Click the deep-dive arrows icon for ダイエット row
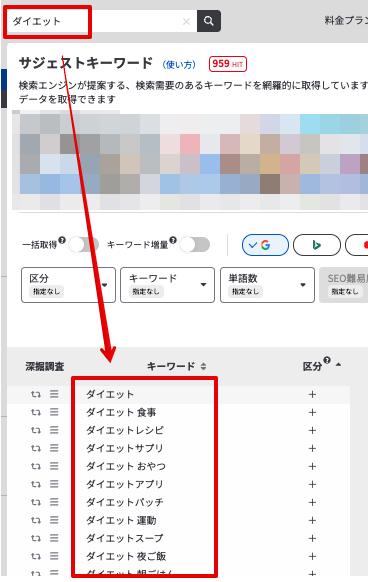 point(36,394)
